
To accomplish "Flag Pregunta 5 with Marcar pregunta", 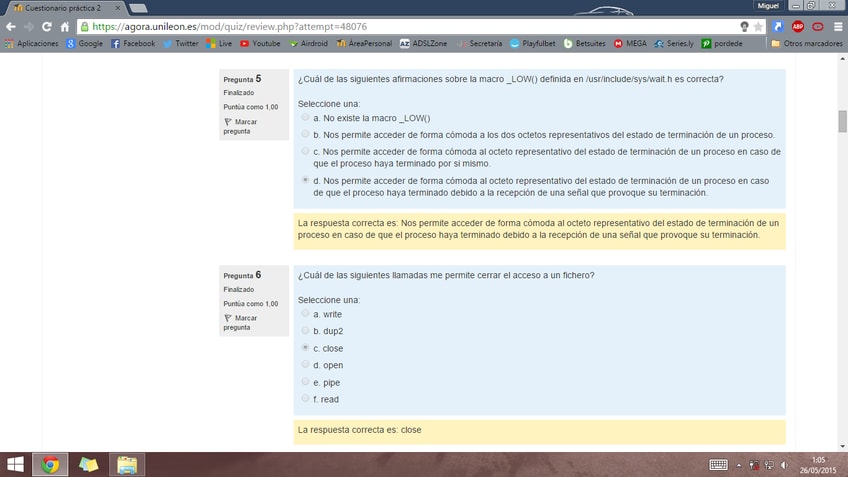I will (241, 127).
